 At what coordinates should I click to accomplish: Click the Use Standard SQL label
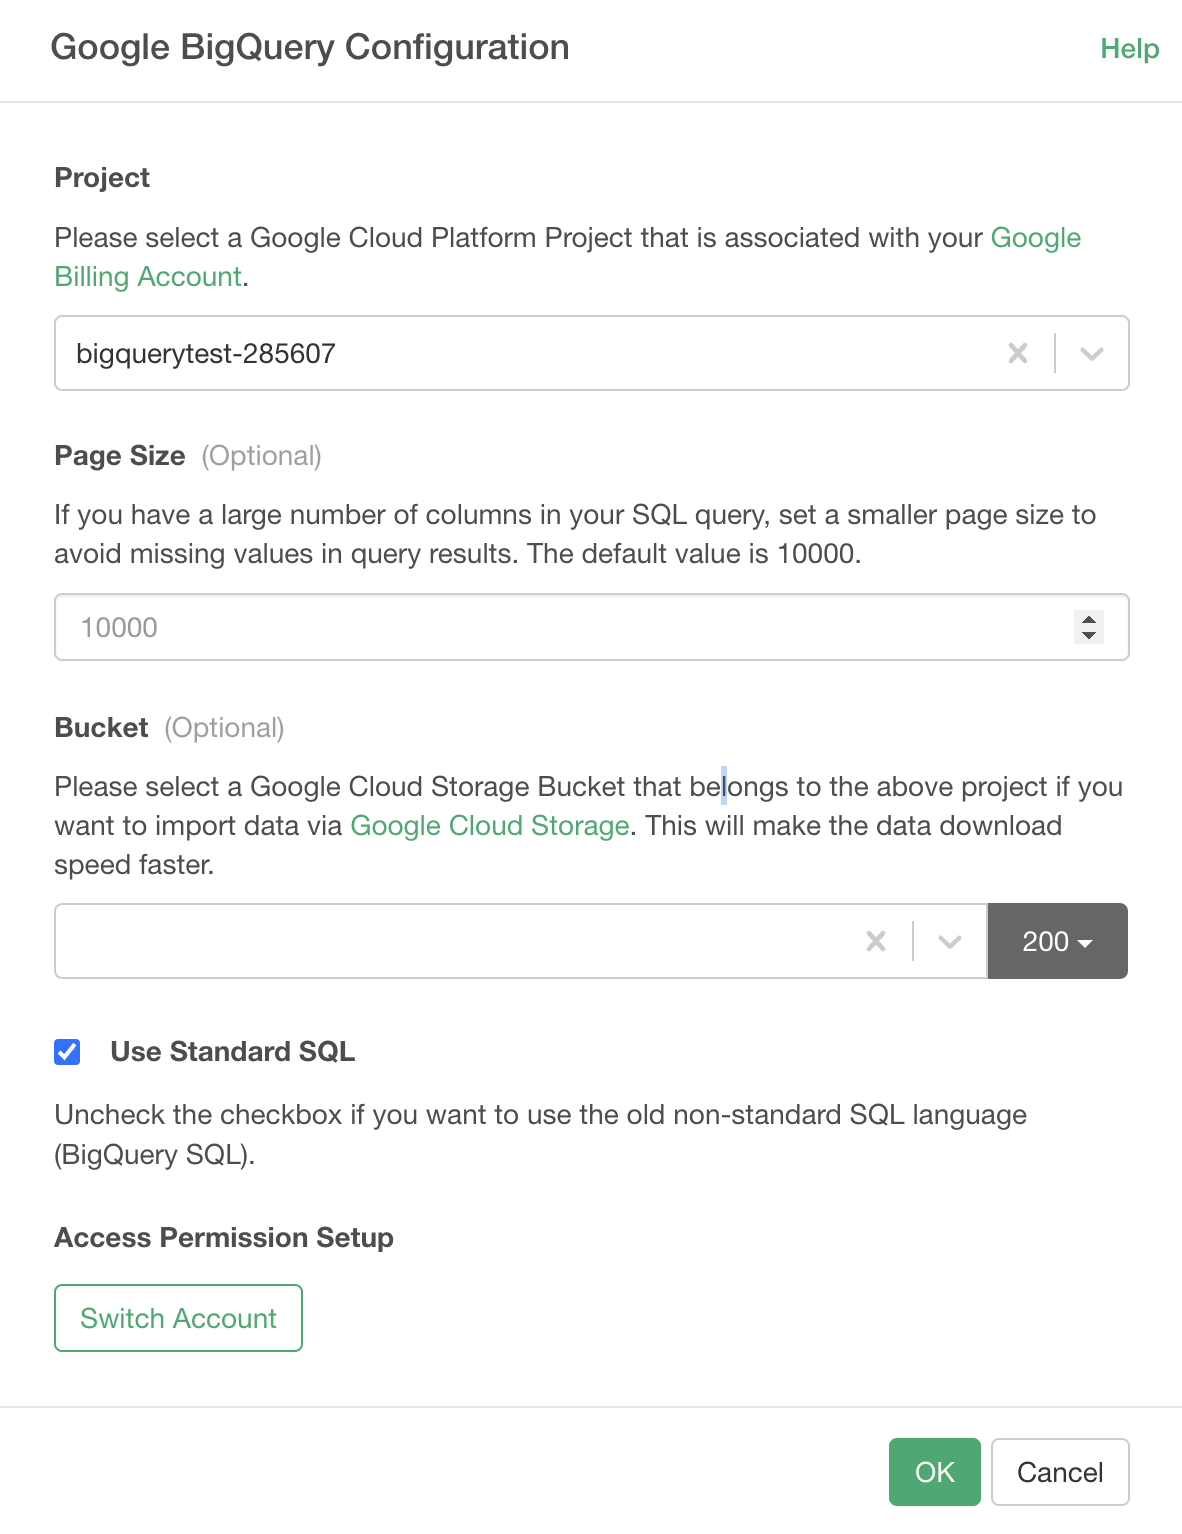coord(232,1052)
